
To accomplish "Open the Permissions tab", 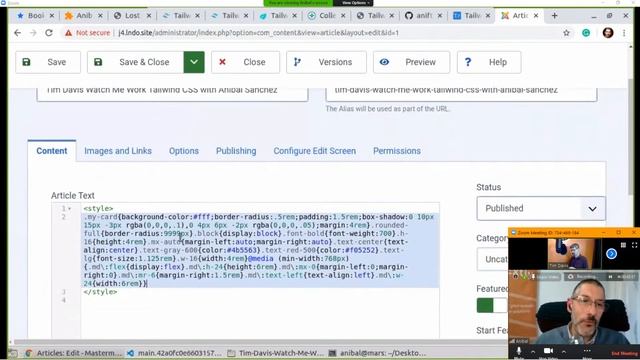I will pos(397,151).
